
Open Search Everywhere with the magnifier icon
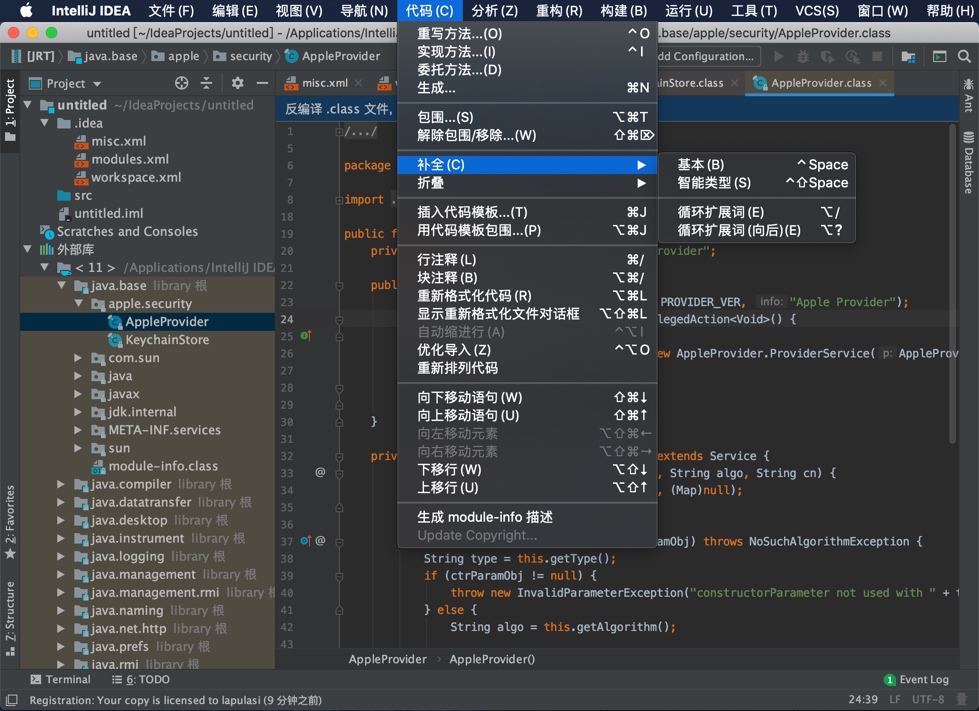(963, 57)
